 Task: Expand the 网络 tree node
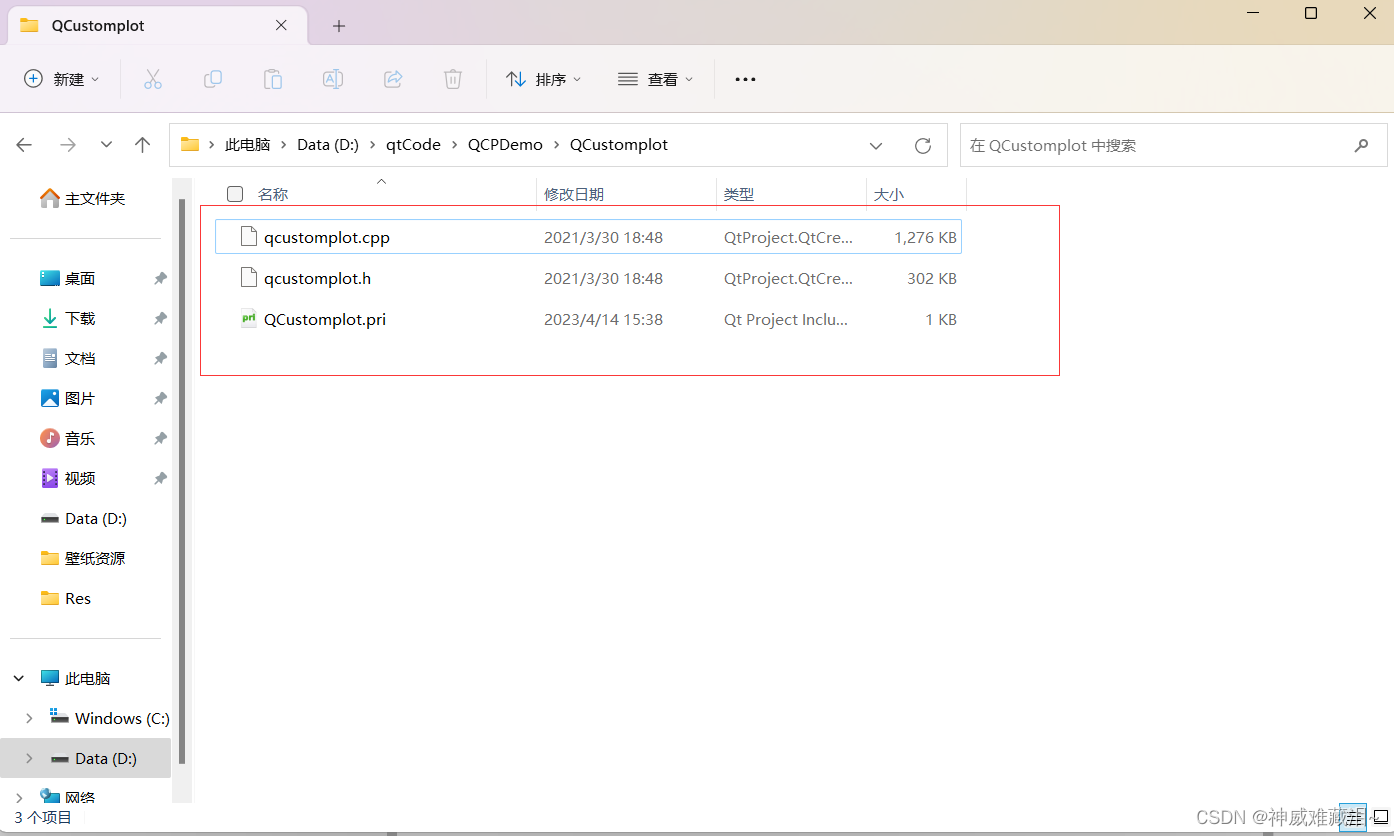click(19, 797)
